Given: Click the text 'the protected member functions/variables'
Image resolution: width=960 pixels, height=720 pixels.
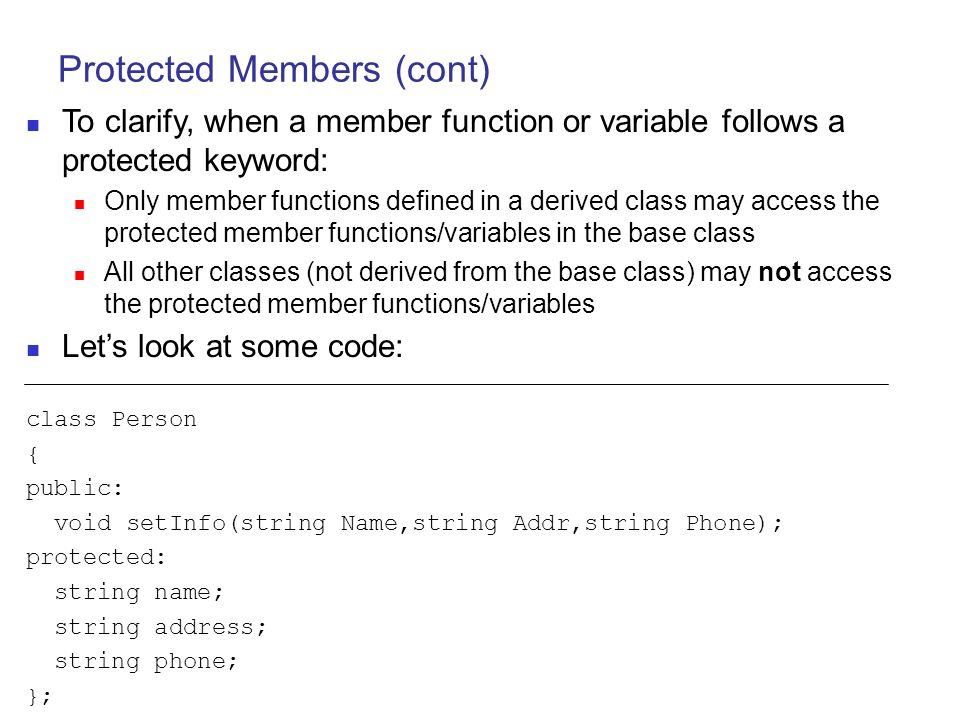Looking at the screenshot, I should coord(349,304).
